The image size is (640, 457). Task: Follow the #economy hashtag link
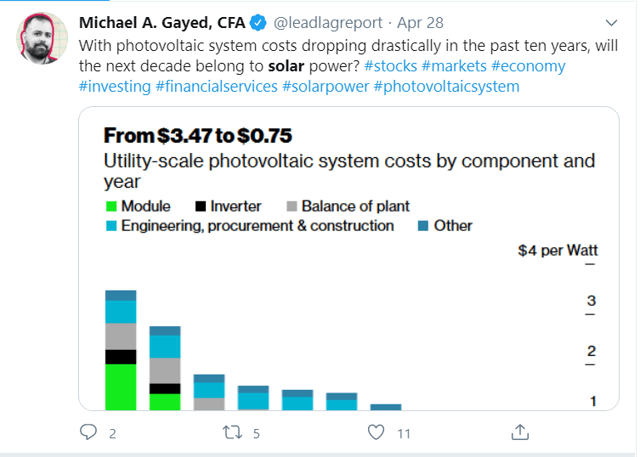[x=528, y=66]
